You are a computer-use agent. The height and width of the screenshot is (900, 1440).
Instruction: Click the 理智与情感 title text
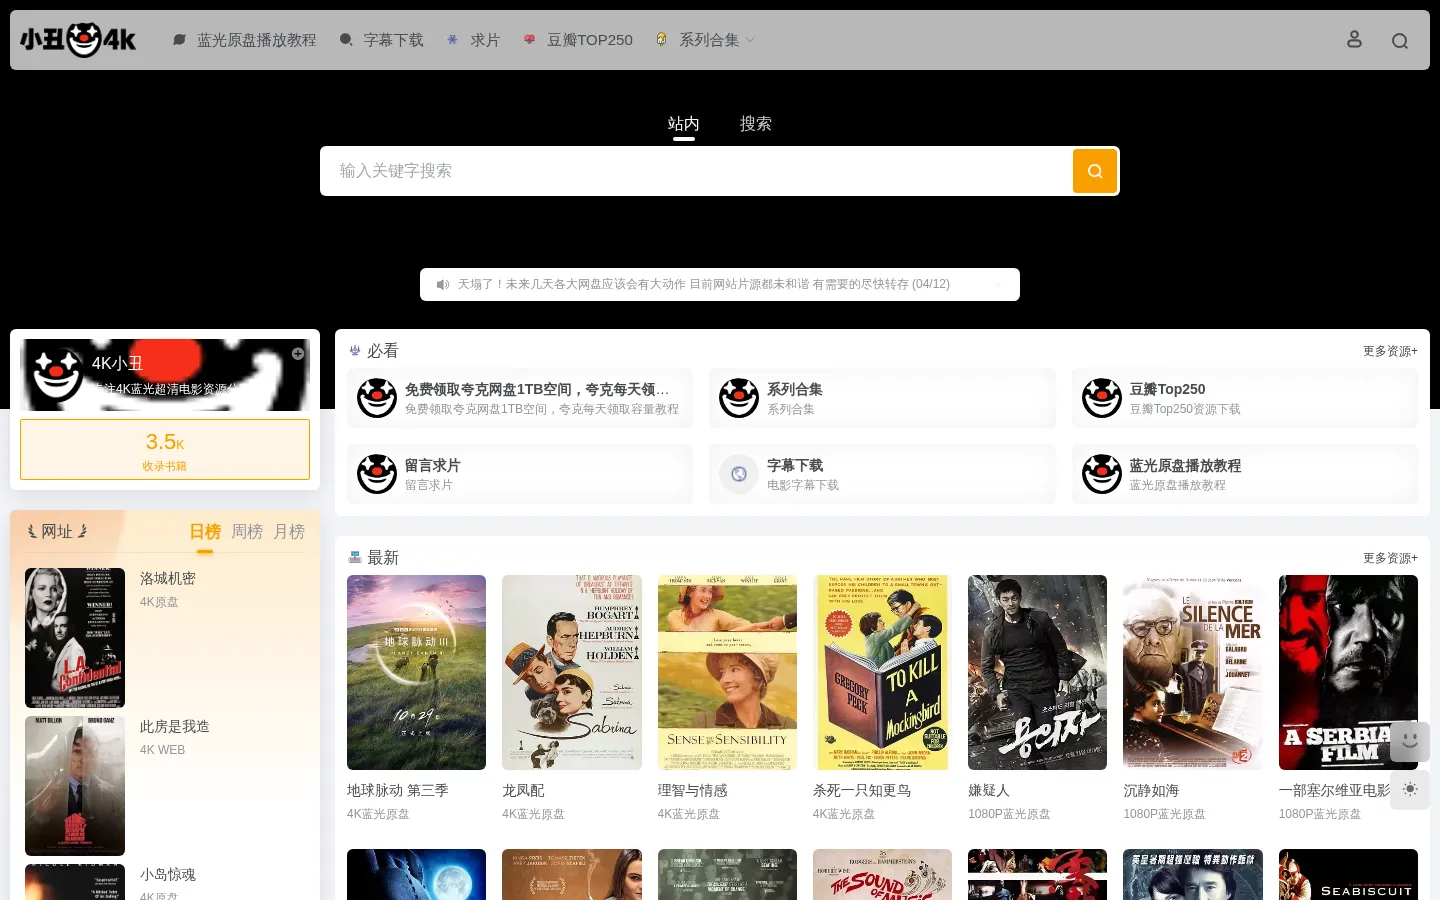(x=692, y=791)
